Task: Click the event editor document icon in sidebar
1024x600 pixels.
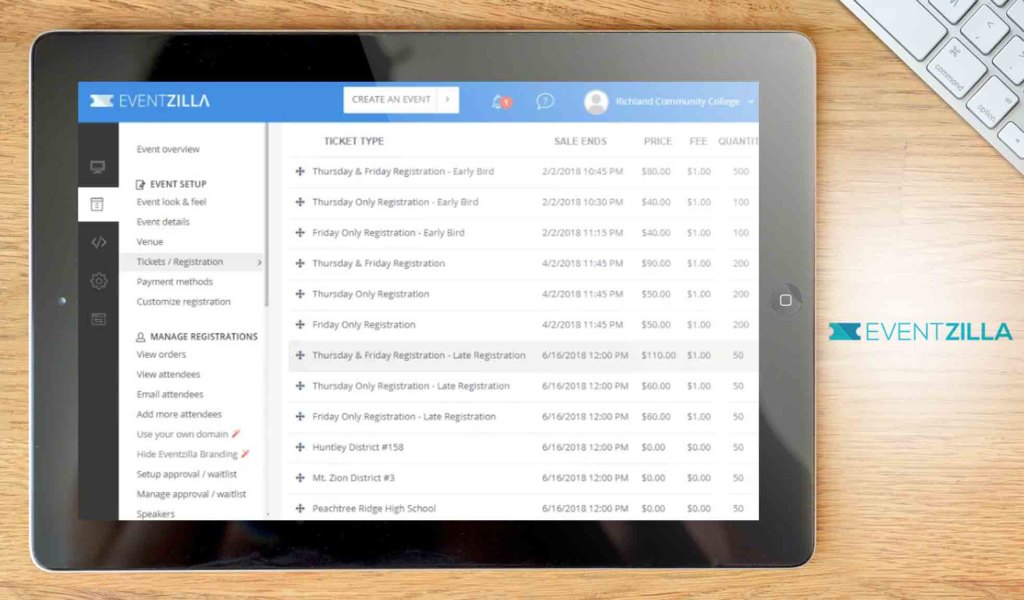Action: tap(98, 203)
